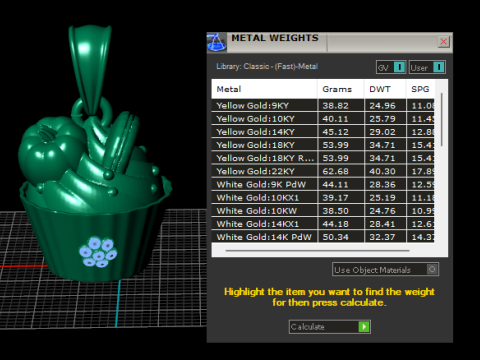The width and height of the screenshot is (480, 360).
Task: Click the 24.76 DWT value
Action: pyautogui.click(x=382, y=211)
